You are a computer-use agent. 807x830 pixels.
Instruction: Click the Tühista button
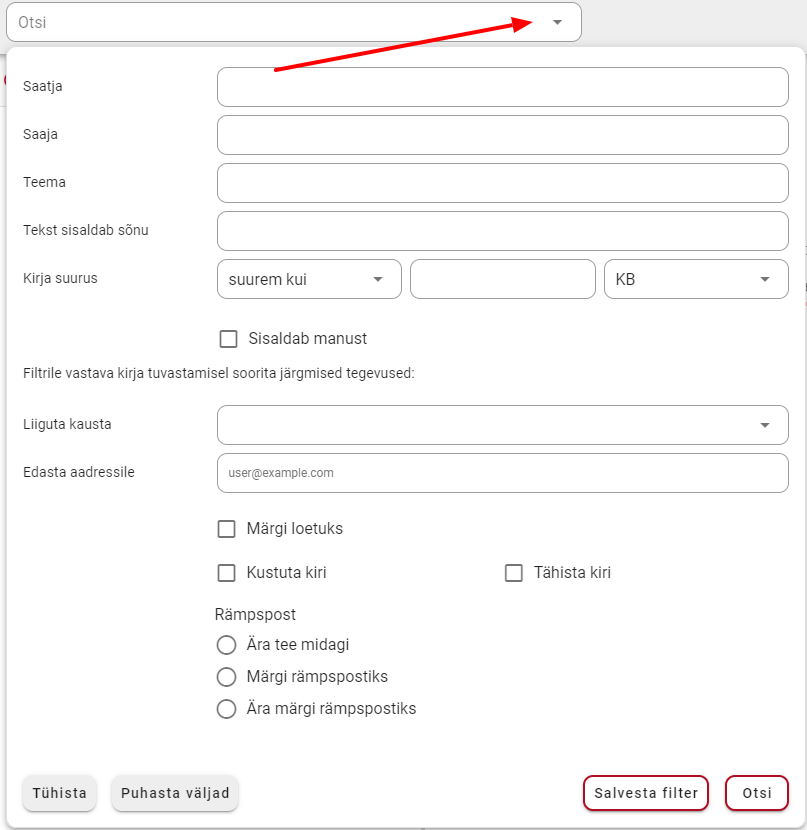(x=59, y=793)
